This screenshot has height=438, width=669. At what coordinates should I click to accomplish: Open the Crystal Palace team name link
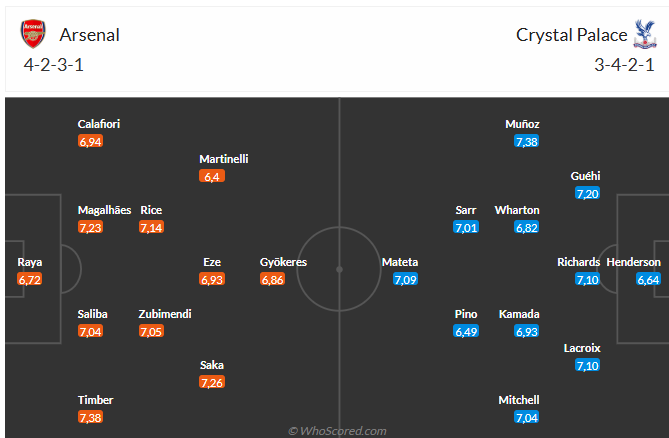coord(572,35)
